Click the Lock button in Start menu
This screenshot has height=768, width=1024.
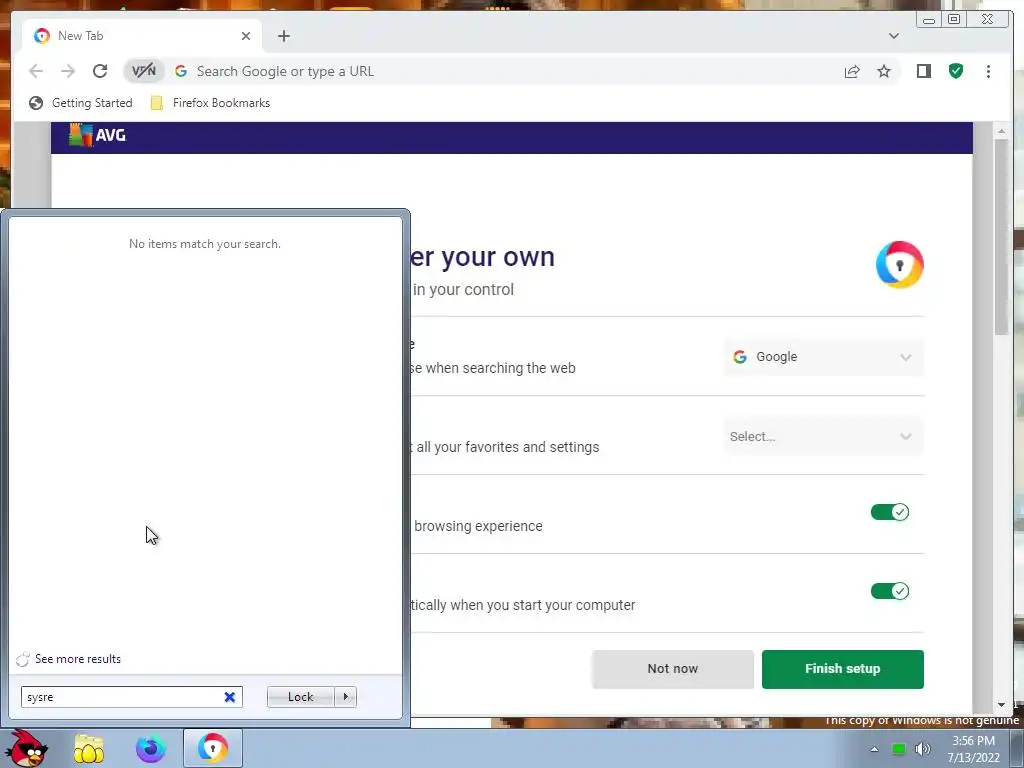tap(300, 697)
